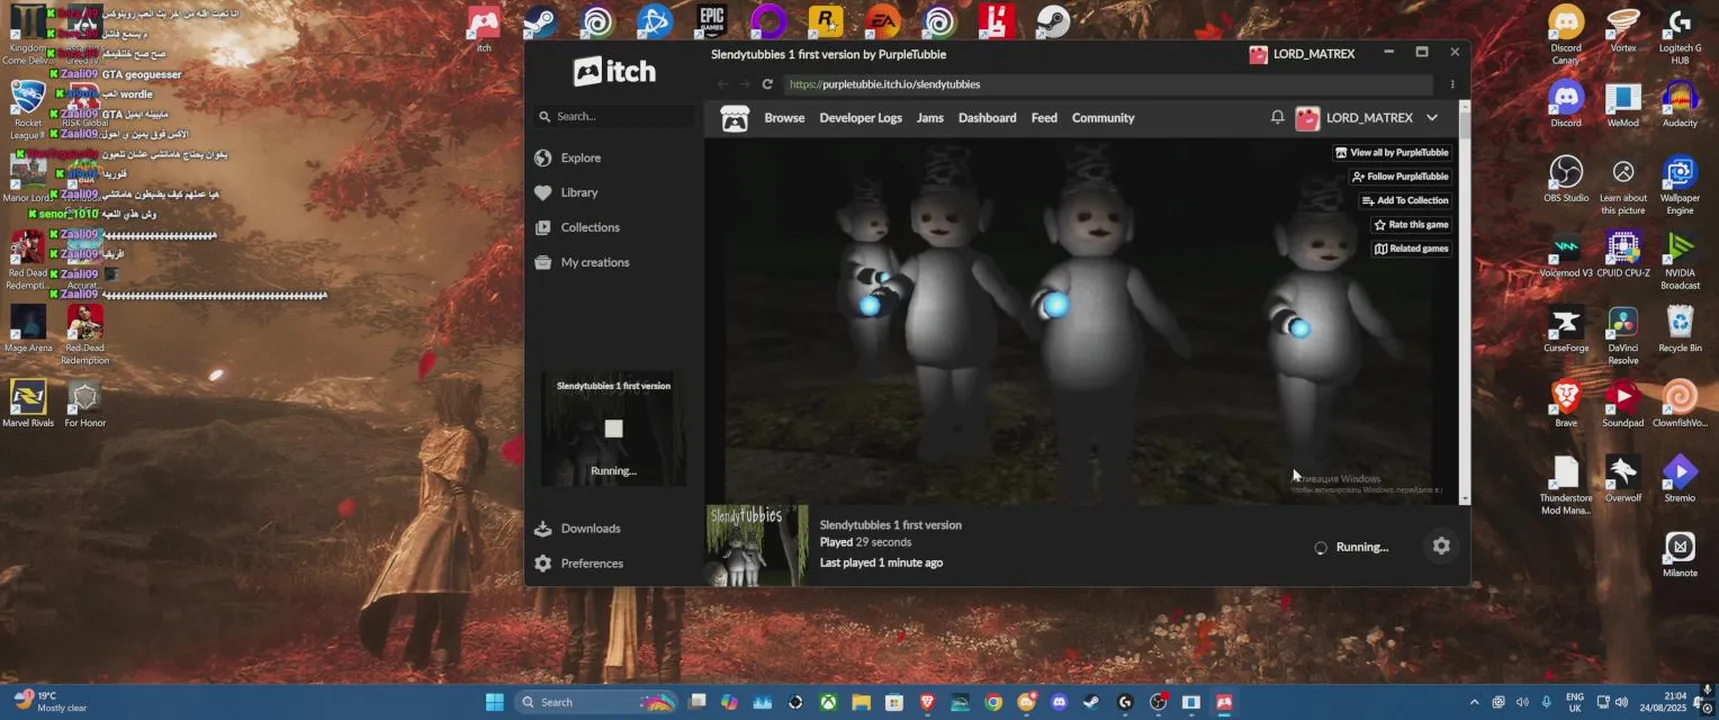This screenshot has height=720, width=1719.
Task: Click Rate this game button
Action: (x=1411, y=225)
